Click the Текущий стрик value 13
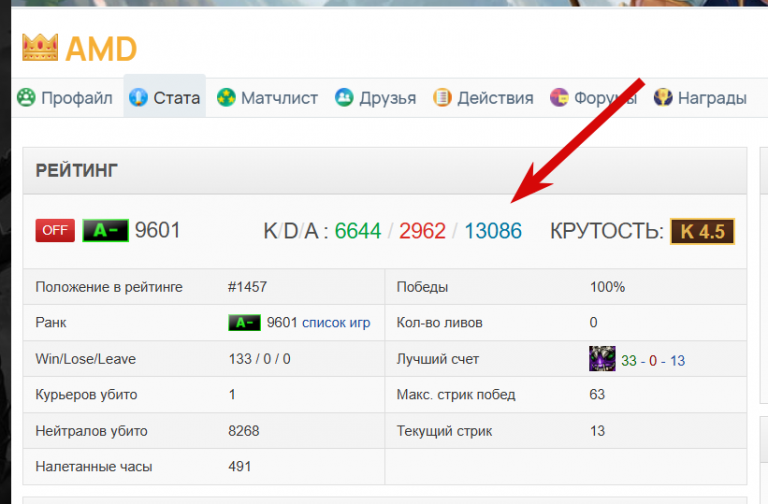 click(x=597, y=431)
